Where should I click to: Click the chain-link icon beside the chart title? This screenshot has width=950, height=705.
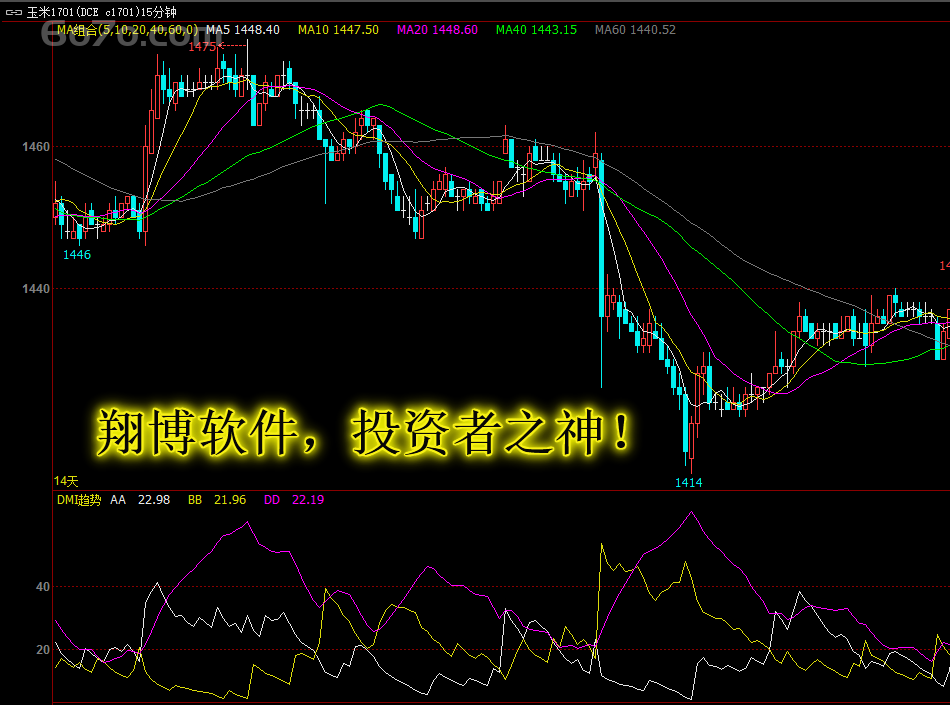(13, 12)
